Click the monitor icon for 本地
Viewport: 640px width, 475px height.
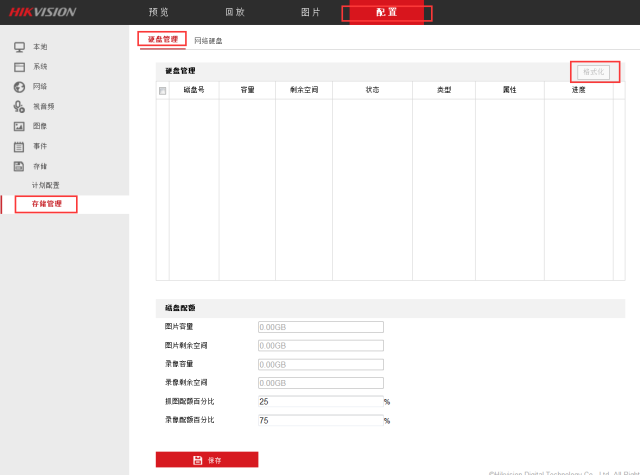(x=19, y=47)
